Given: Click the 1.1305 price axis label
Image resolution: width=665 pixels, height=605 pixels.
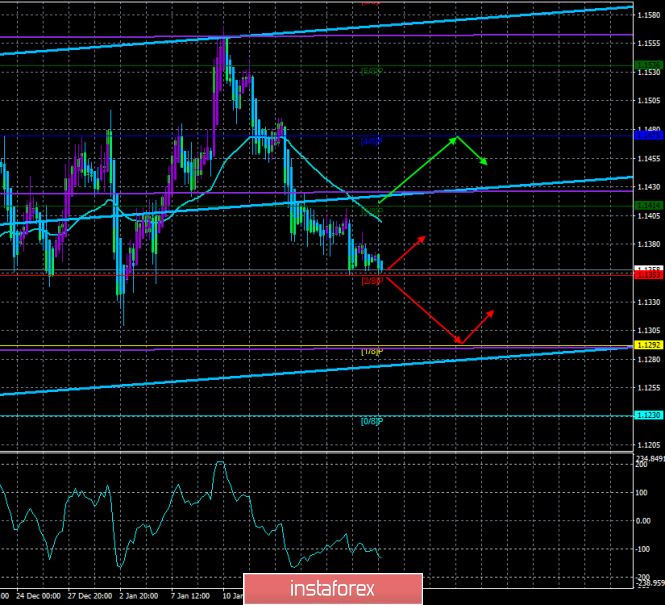Looking at the screenshot, I should tap(649, 331).
